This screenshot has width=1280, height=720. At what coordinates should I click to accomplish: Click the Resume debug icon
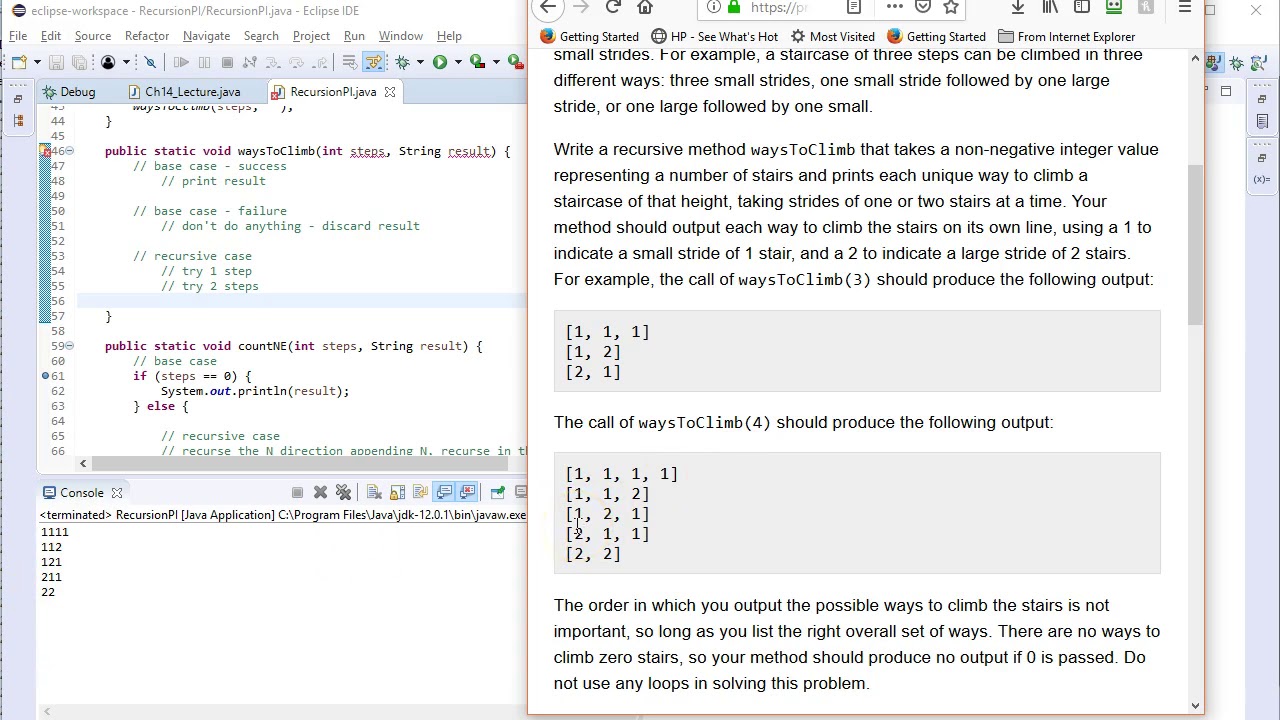tap(181, 62)
